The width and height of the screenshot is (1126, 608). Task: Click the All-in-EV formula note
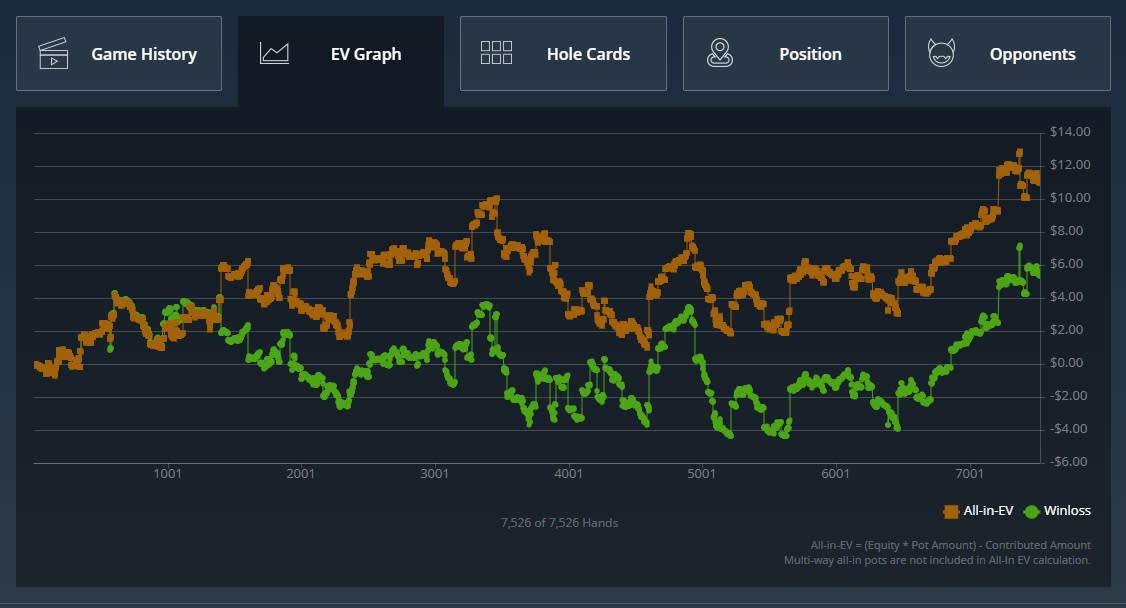[950, 546]
